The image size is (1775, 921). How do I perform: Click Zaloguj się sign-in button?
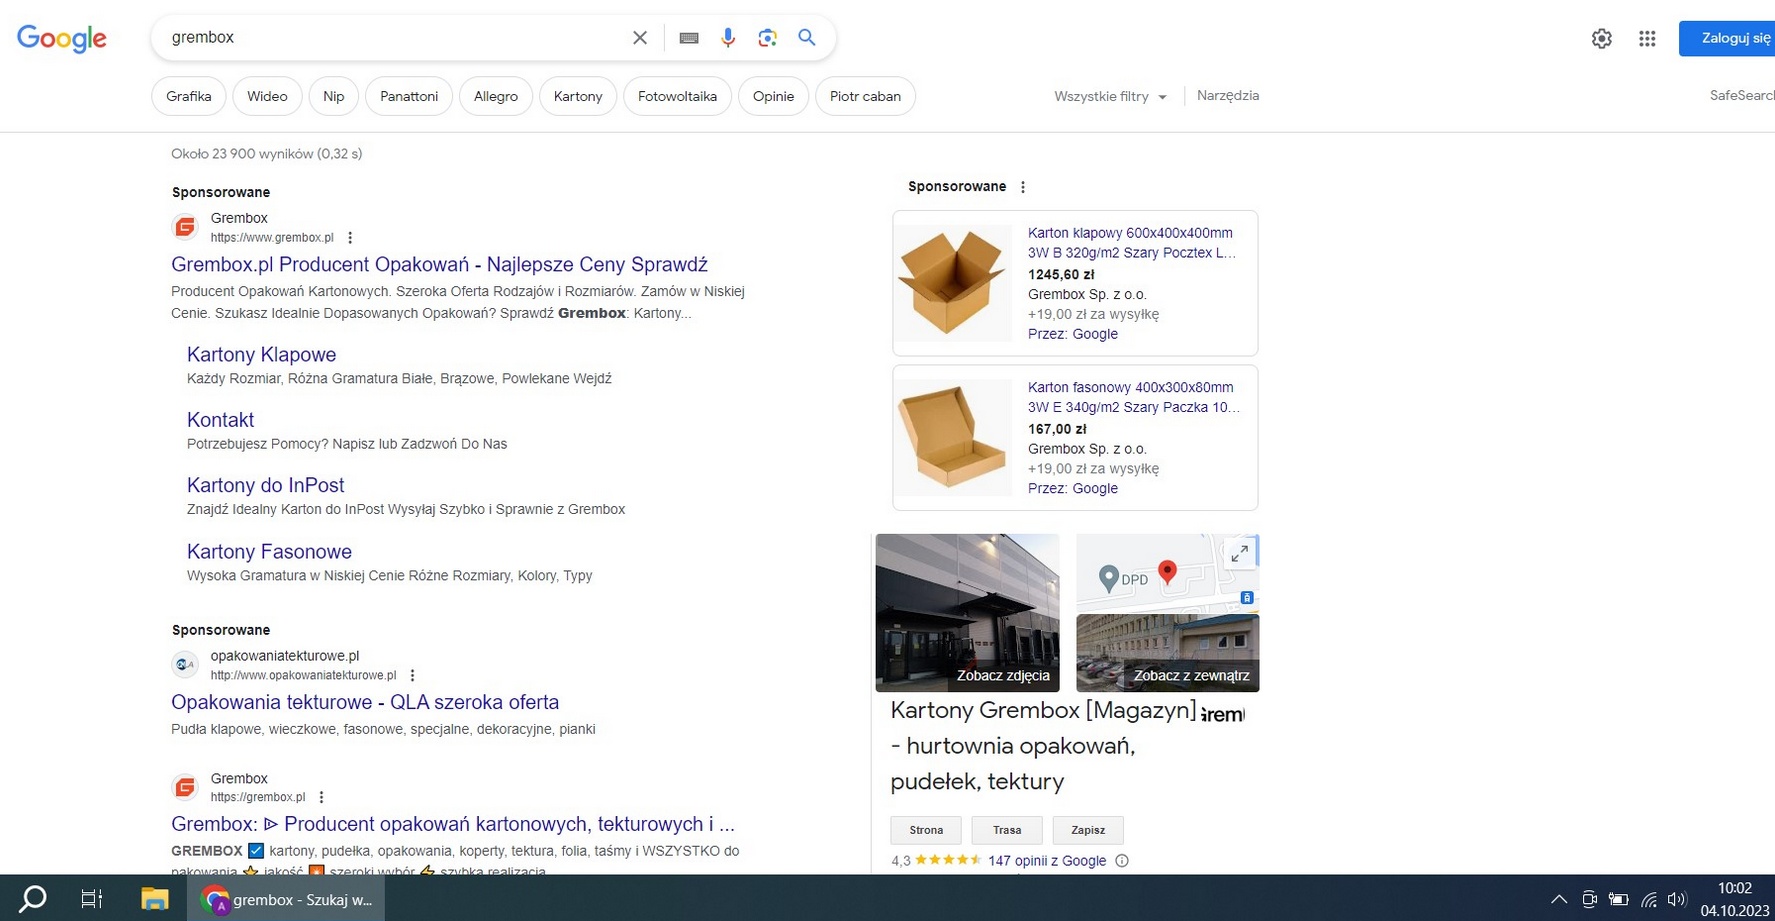point(1727,38)
